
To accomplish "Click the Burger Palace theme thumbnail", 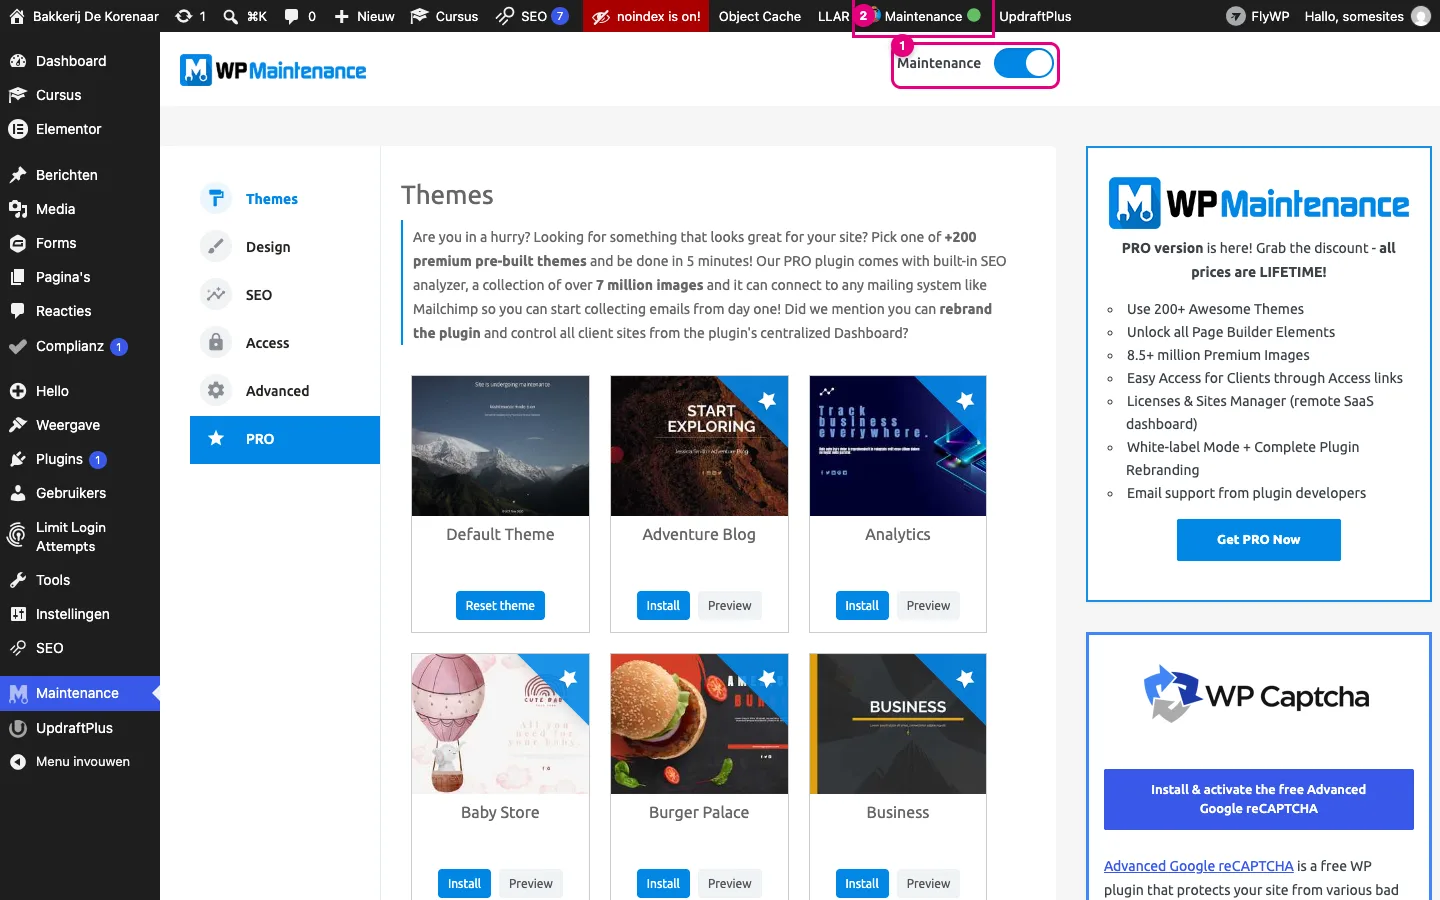I will point(699,724).
